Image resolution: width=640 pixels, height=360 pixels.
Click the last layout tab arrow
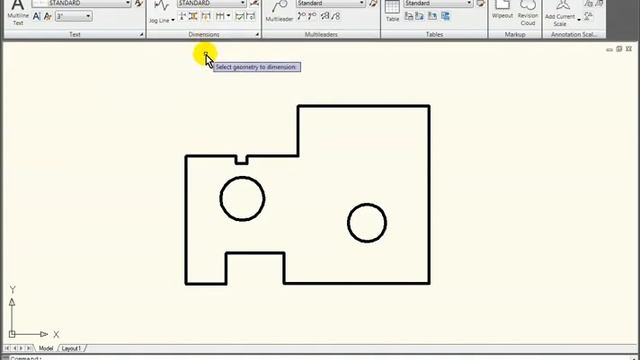tap(29, 348)
